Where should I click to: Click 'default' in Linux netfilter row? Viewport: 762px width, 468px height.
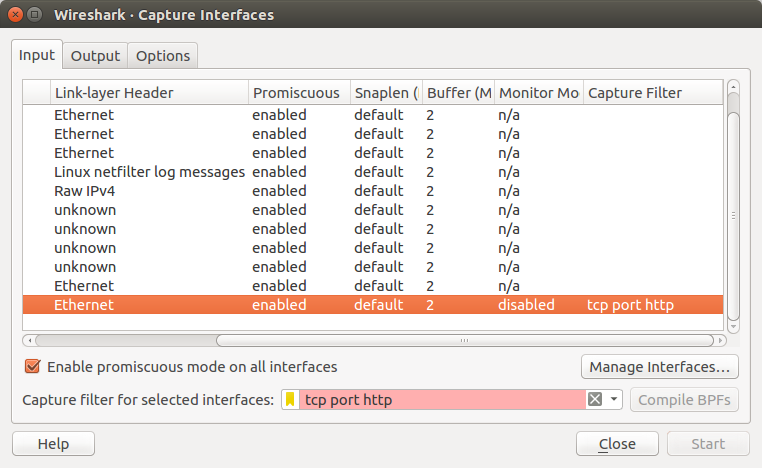click(379, 172)
